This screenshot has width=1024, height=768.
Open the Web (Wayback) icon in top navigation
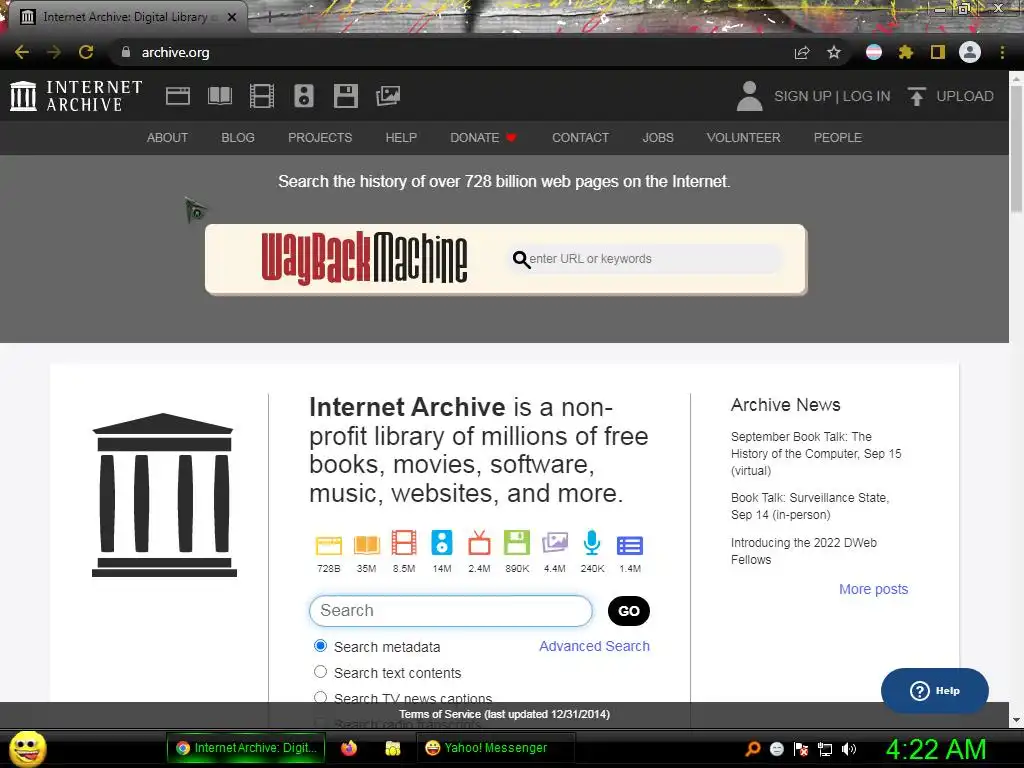tap(178, 96)
